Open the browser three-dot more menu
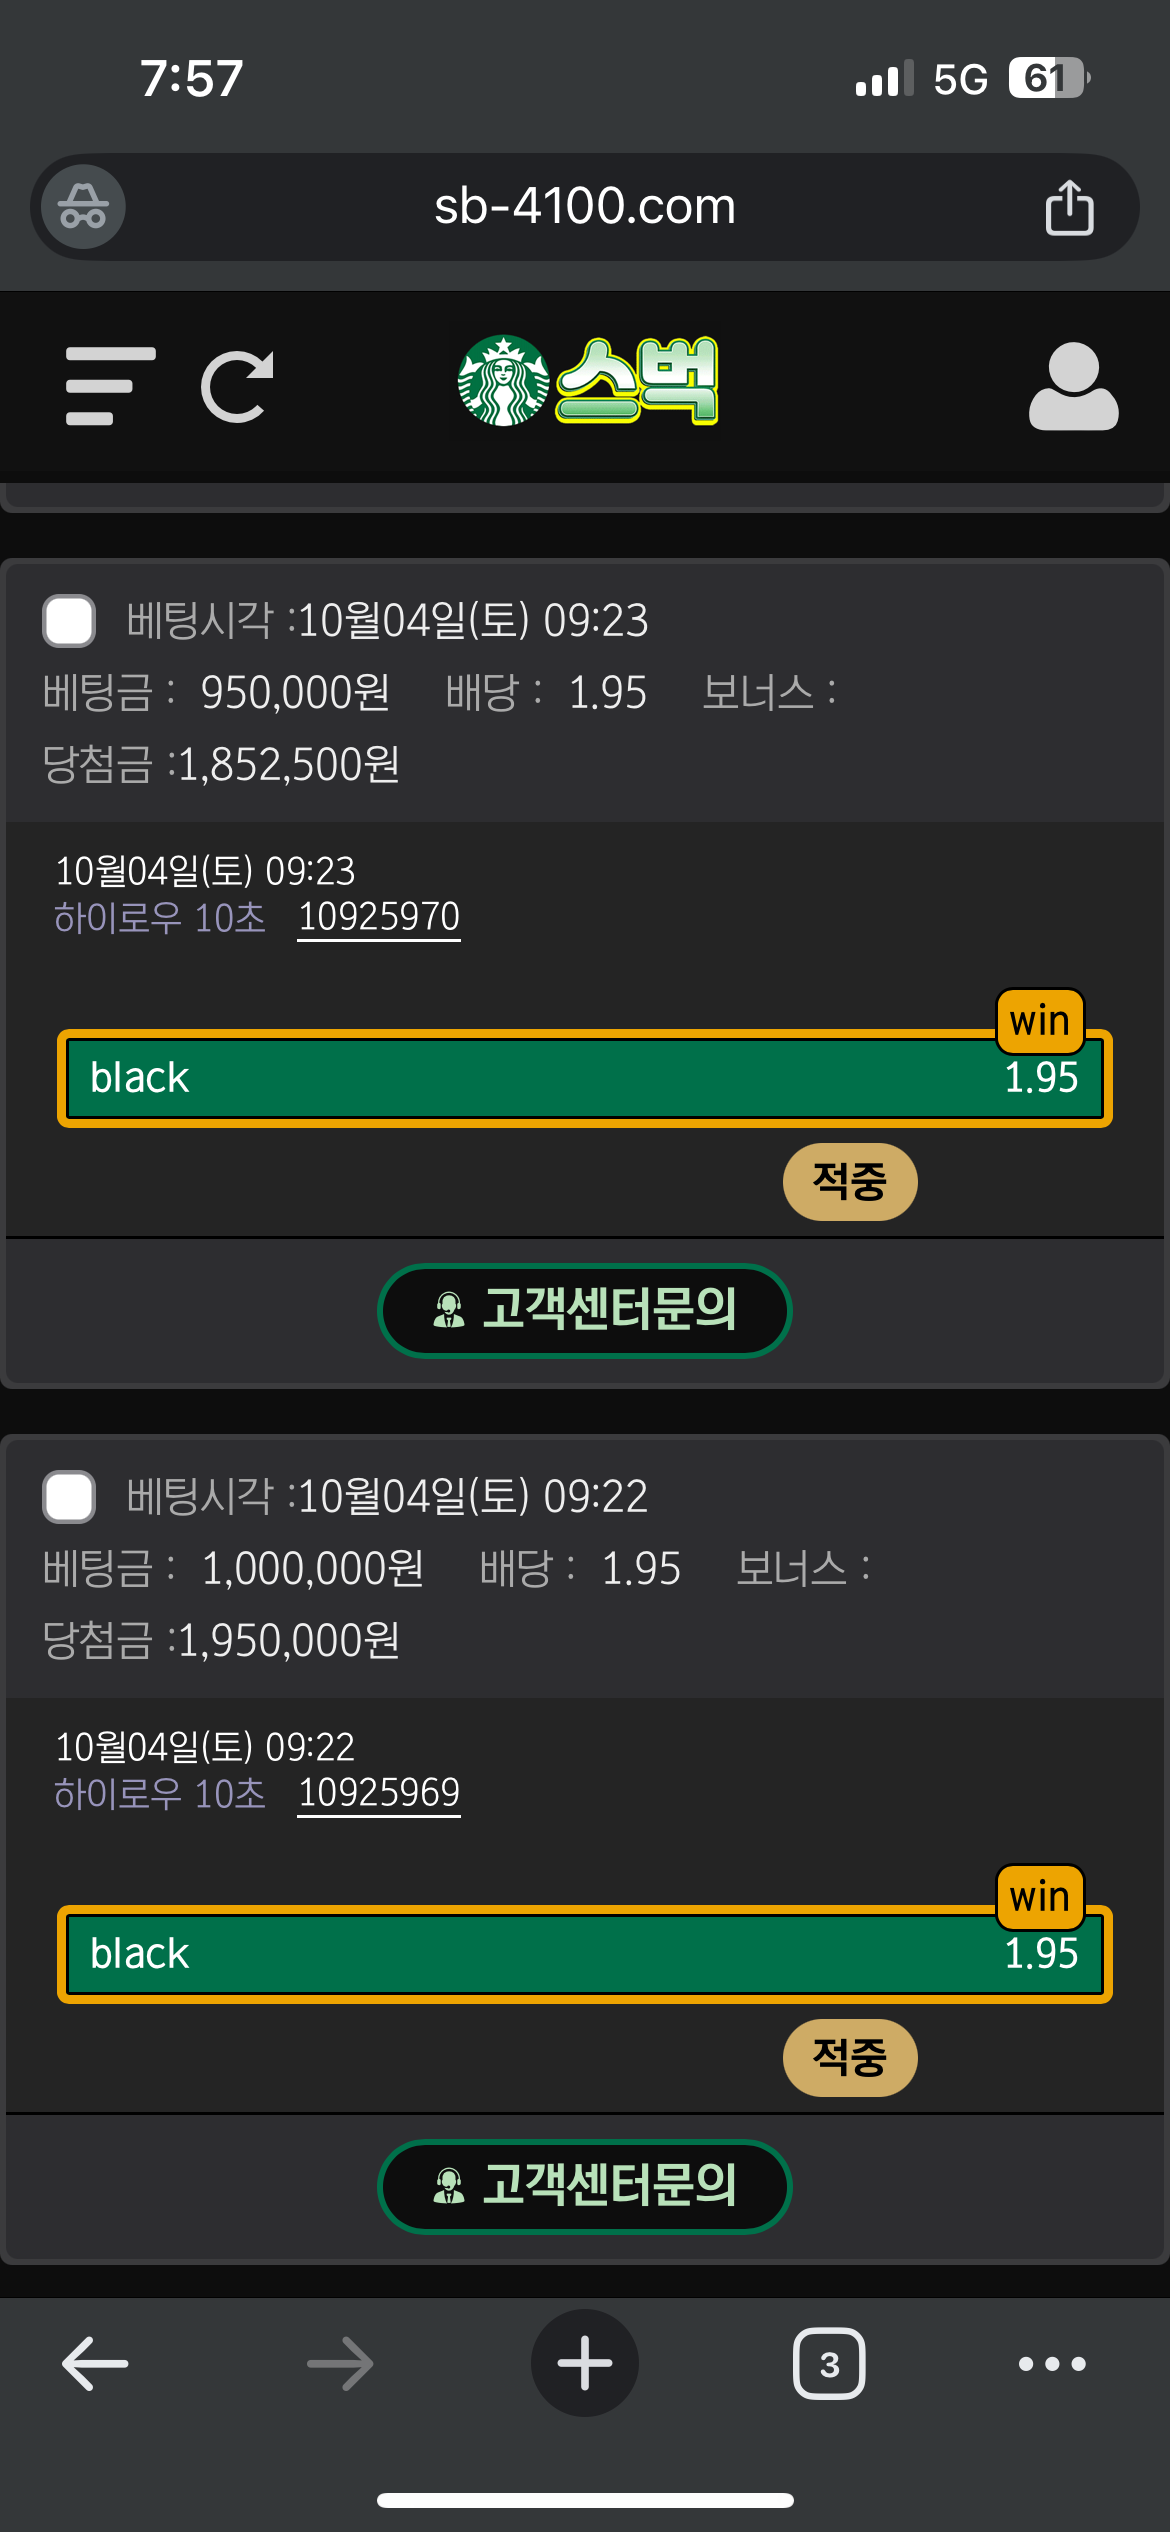Viewport: 1170px width, 2532px height. pyautogui.click(x=1052, y=2364)
